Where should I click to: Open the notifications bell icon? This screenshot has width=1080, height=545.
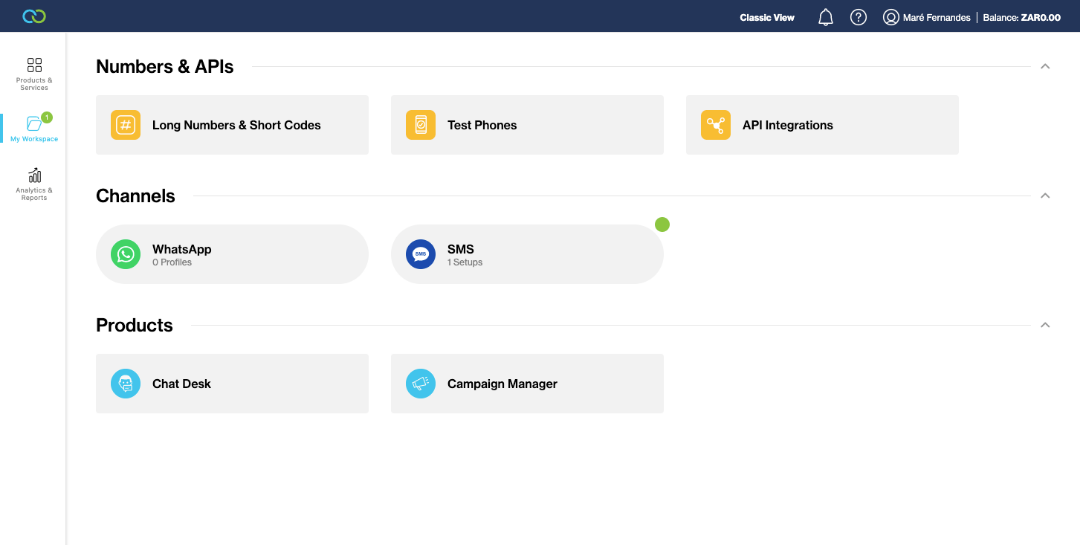pyautogui.click(x=825, y=17)
